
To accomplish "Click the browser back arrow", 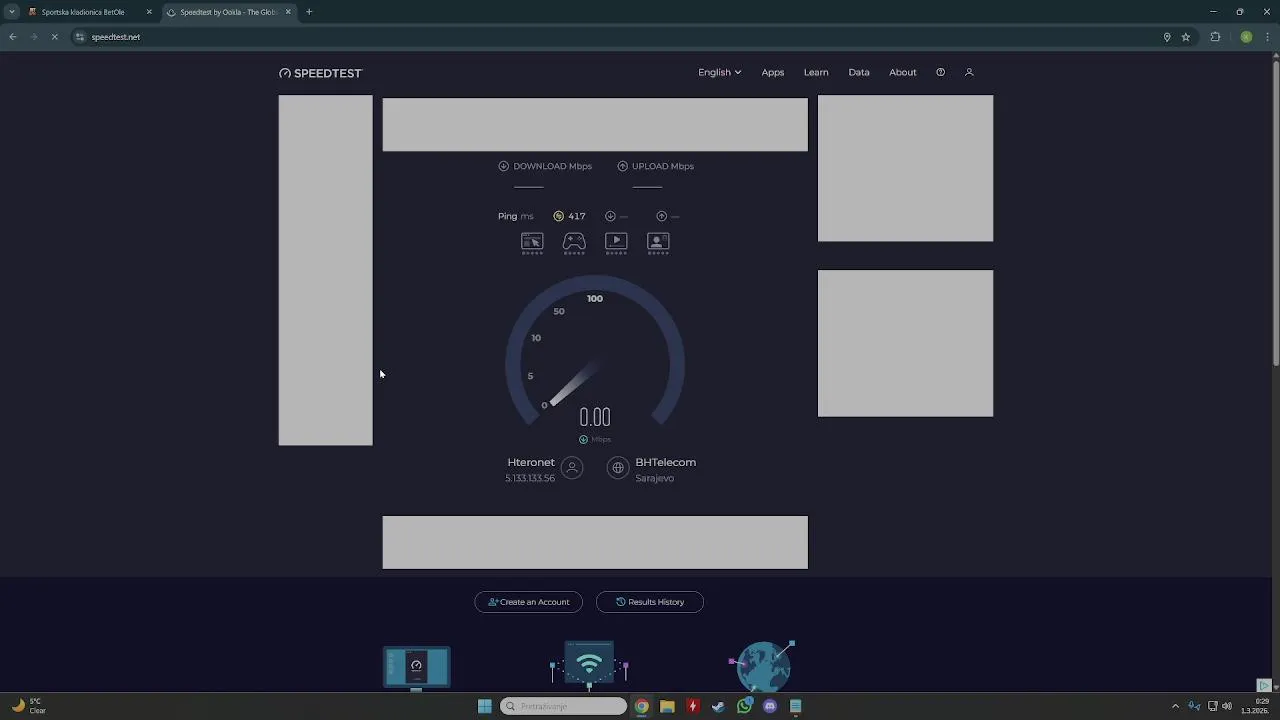I will (x=13, y=37).
